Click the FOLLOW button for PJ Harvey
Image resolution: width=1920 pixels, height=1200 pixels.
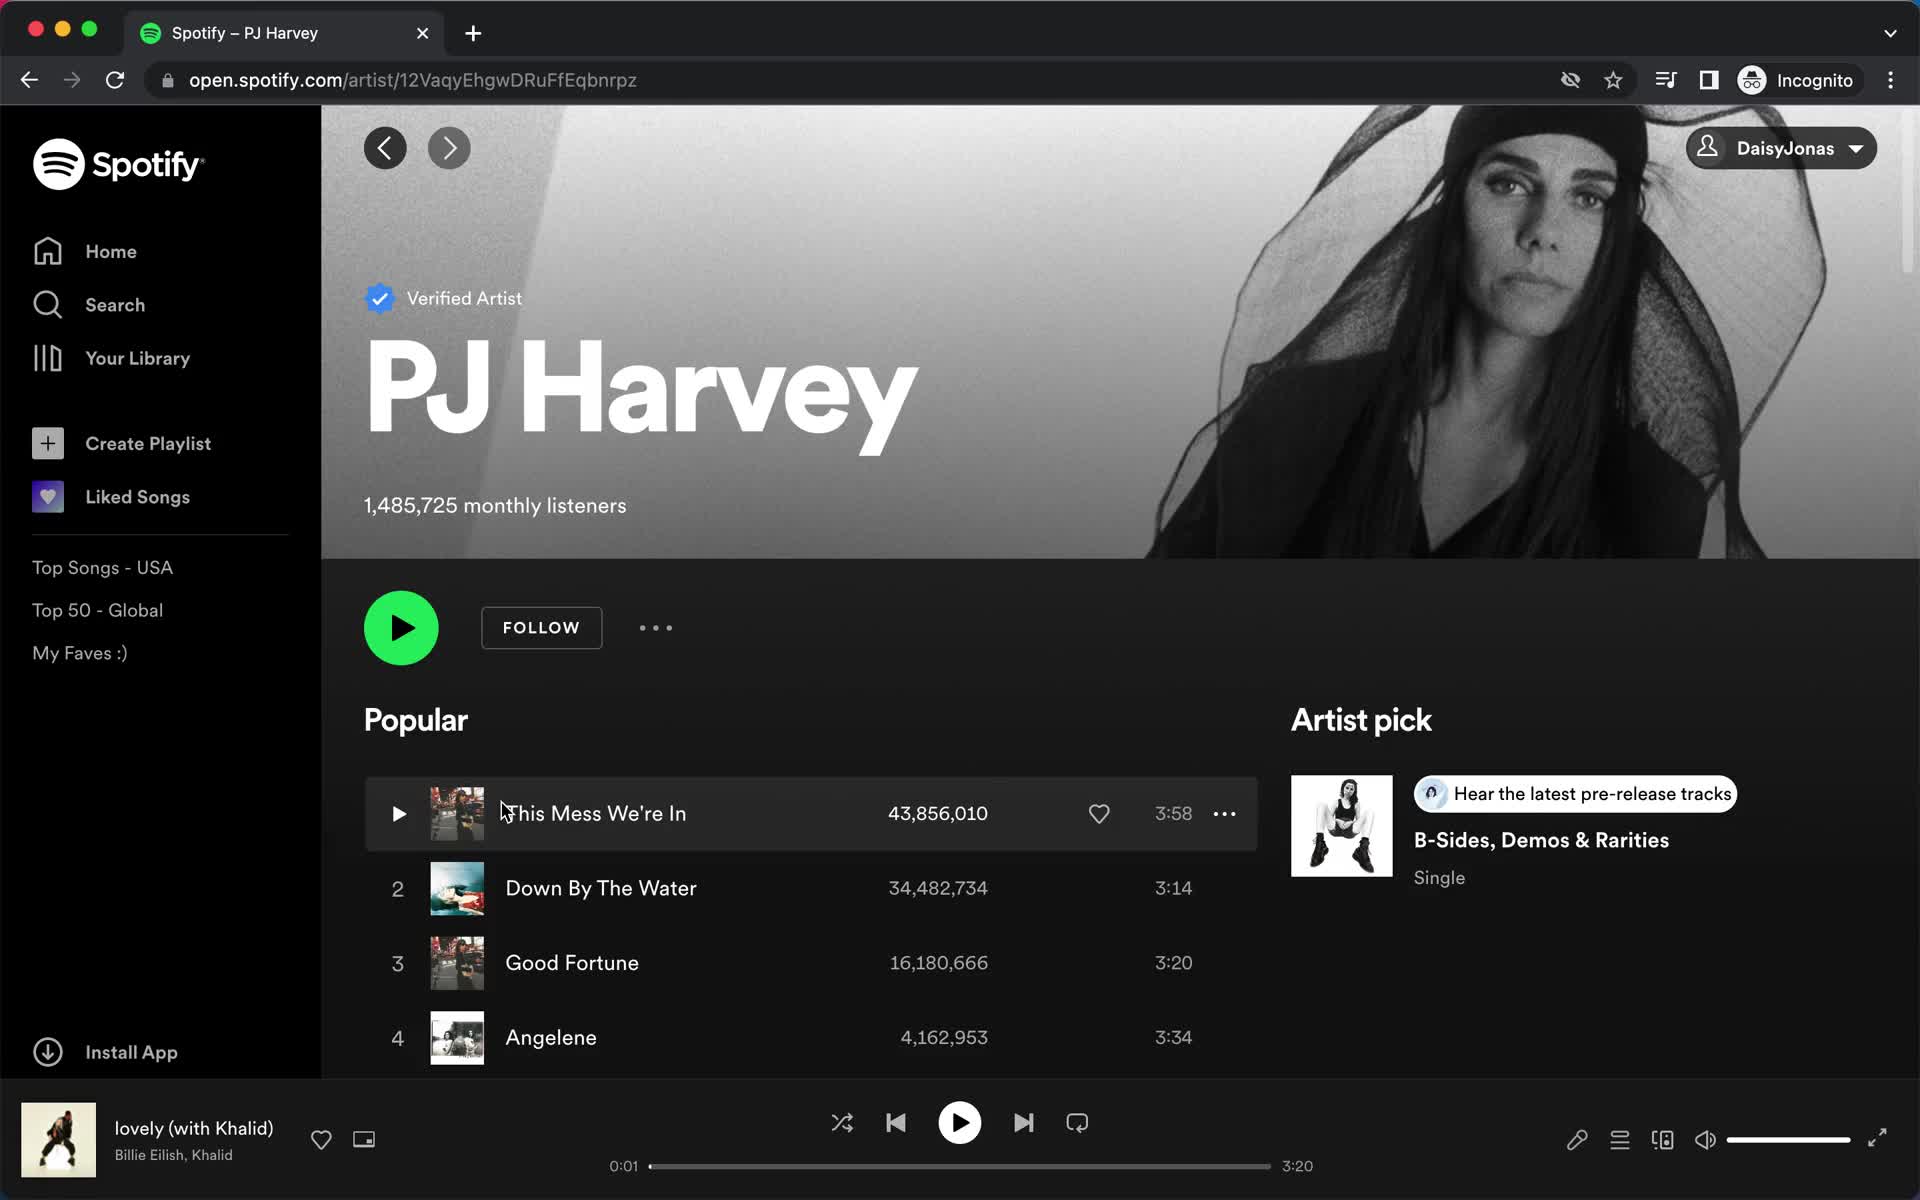[x=540, y=628]
